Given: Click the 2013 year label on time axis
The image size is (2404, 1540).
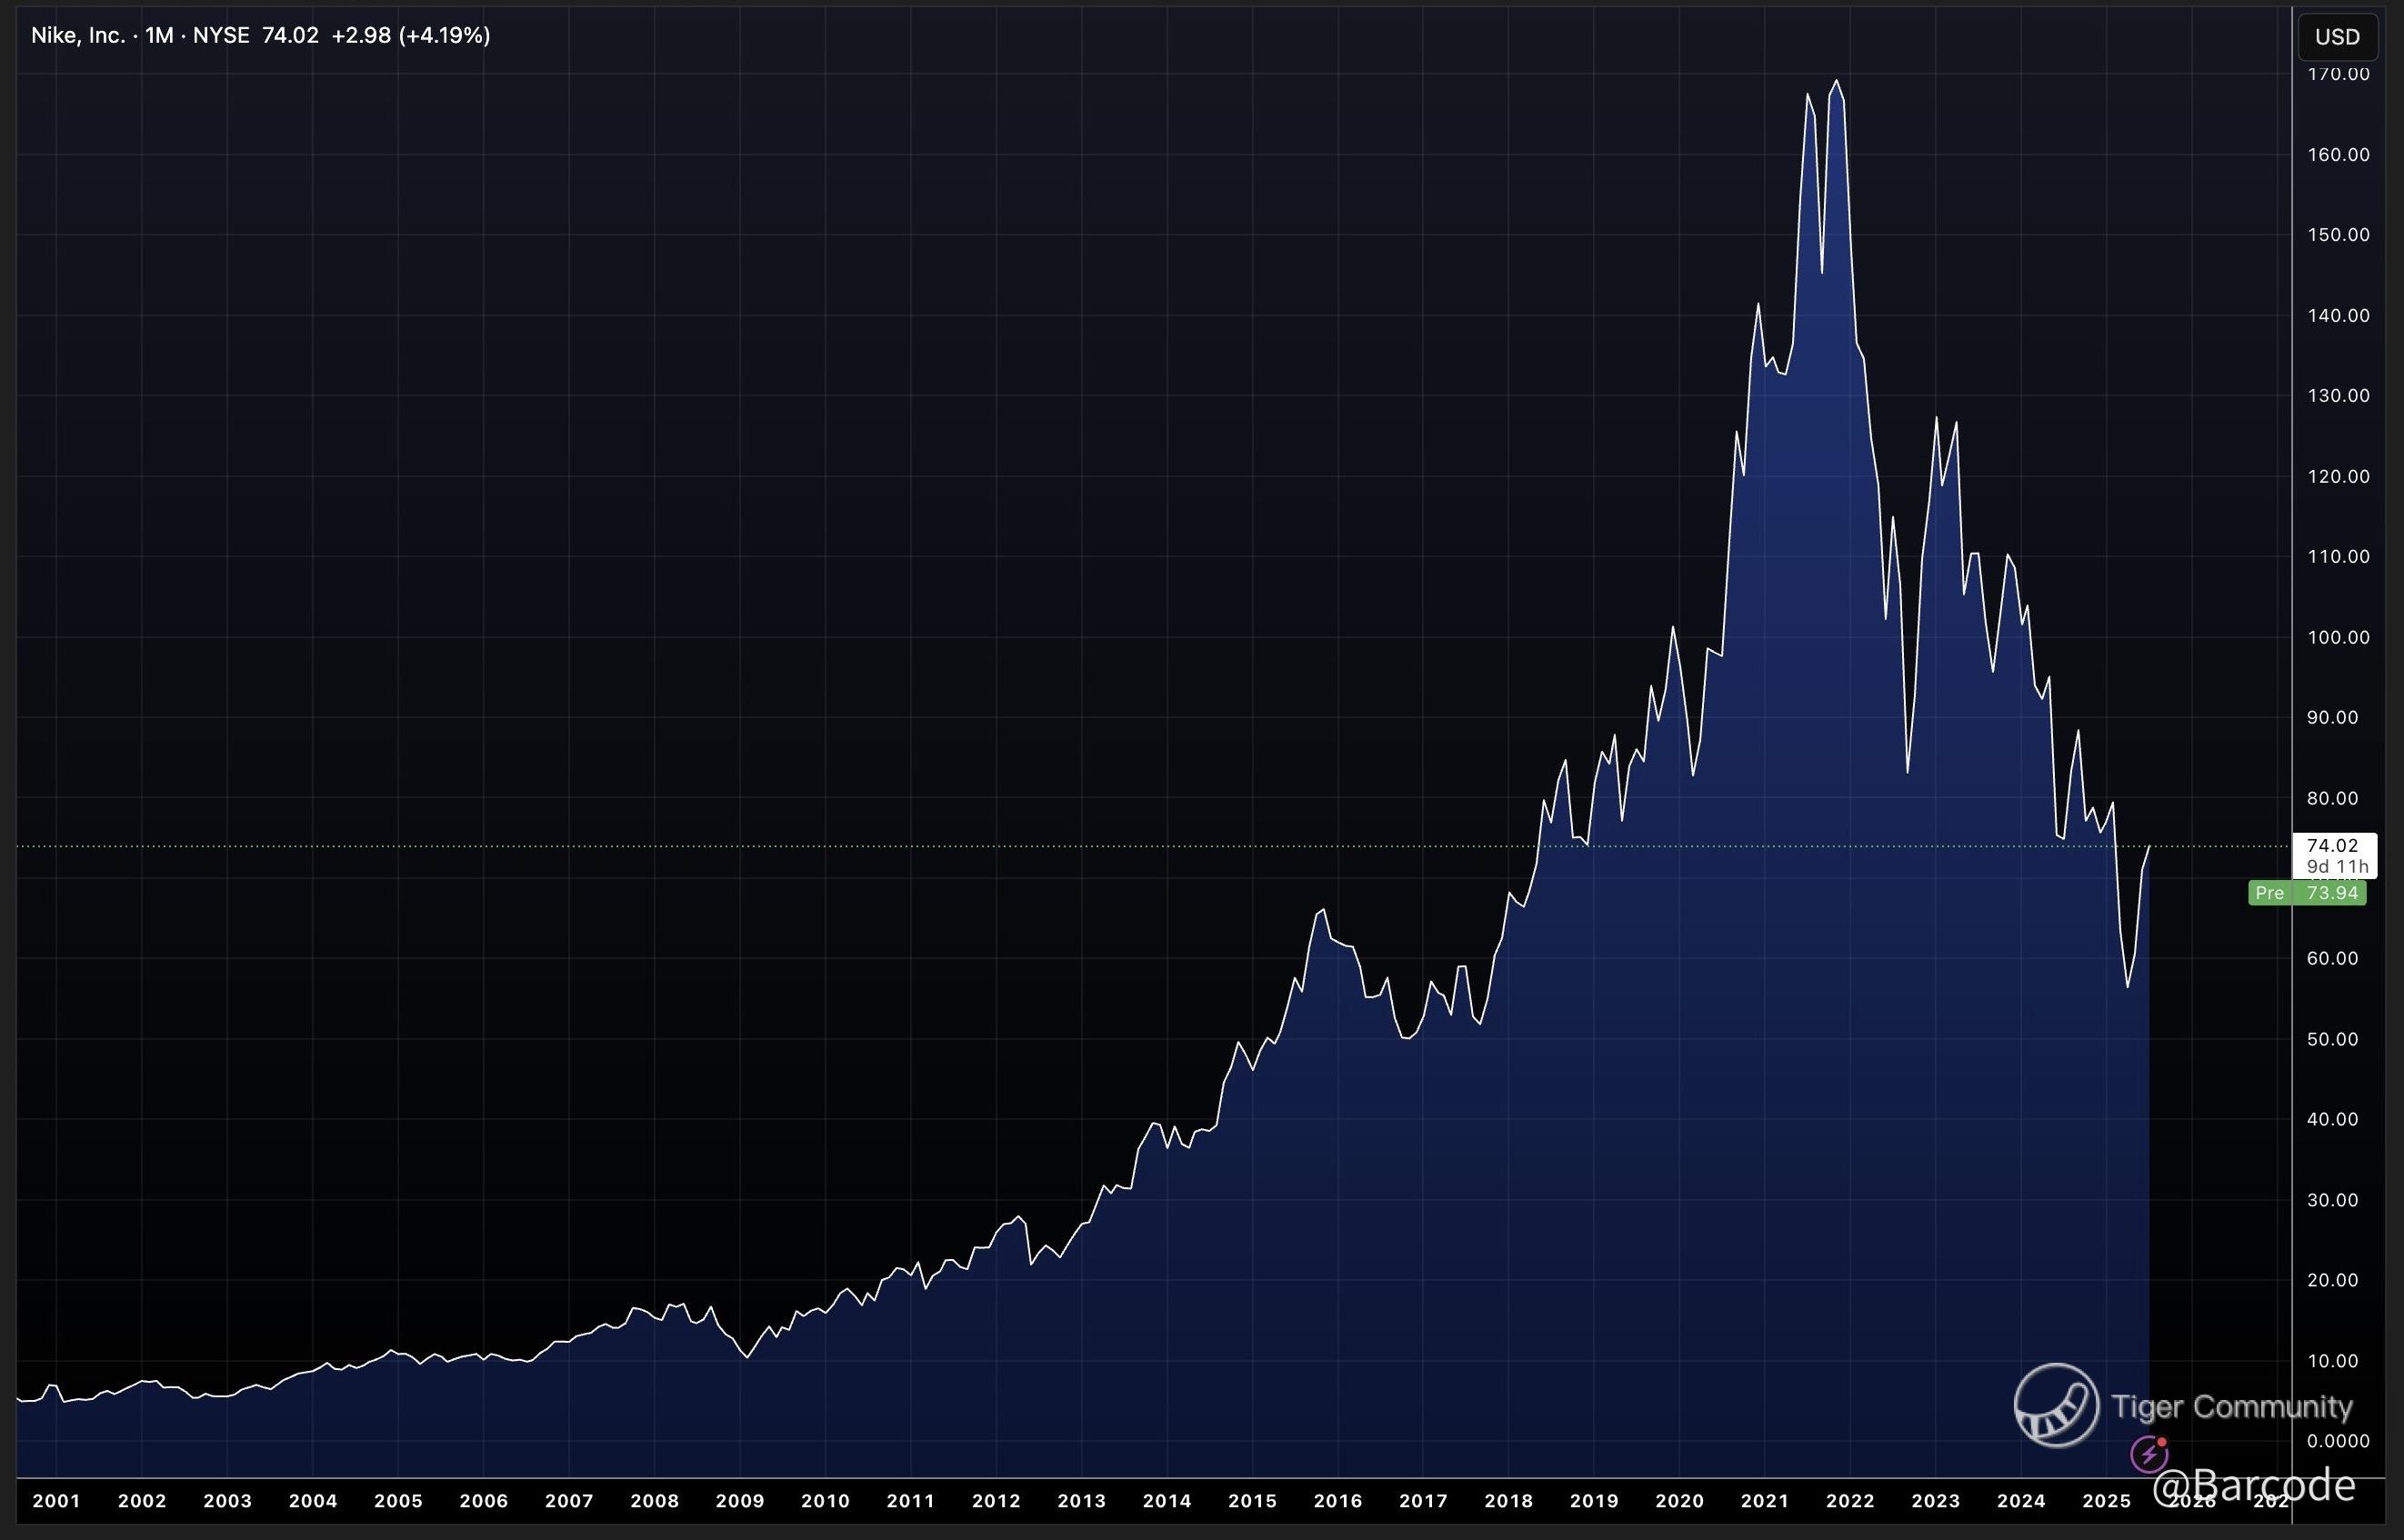Looking at the screenshot, I should (x=1082, y=1502).
